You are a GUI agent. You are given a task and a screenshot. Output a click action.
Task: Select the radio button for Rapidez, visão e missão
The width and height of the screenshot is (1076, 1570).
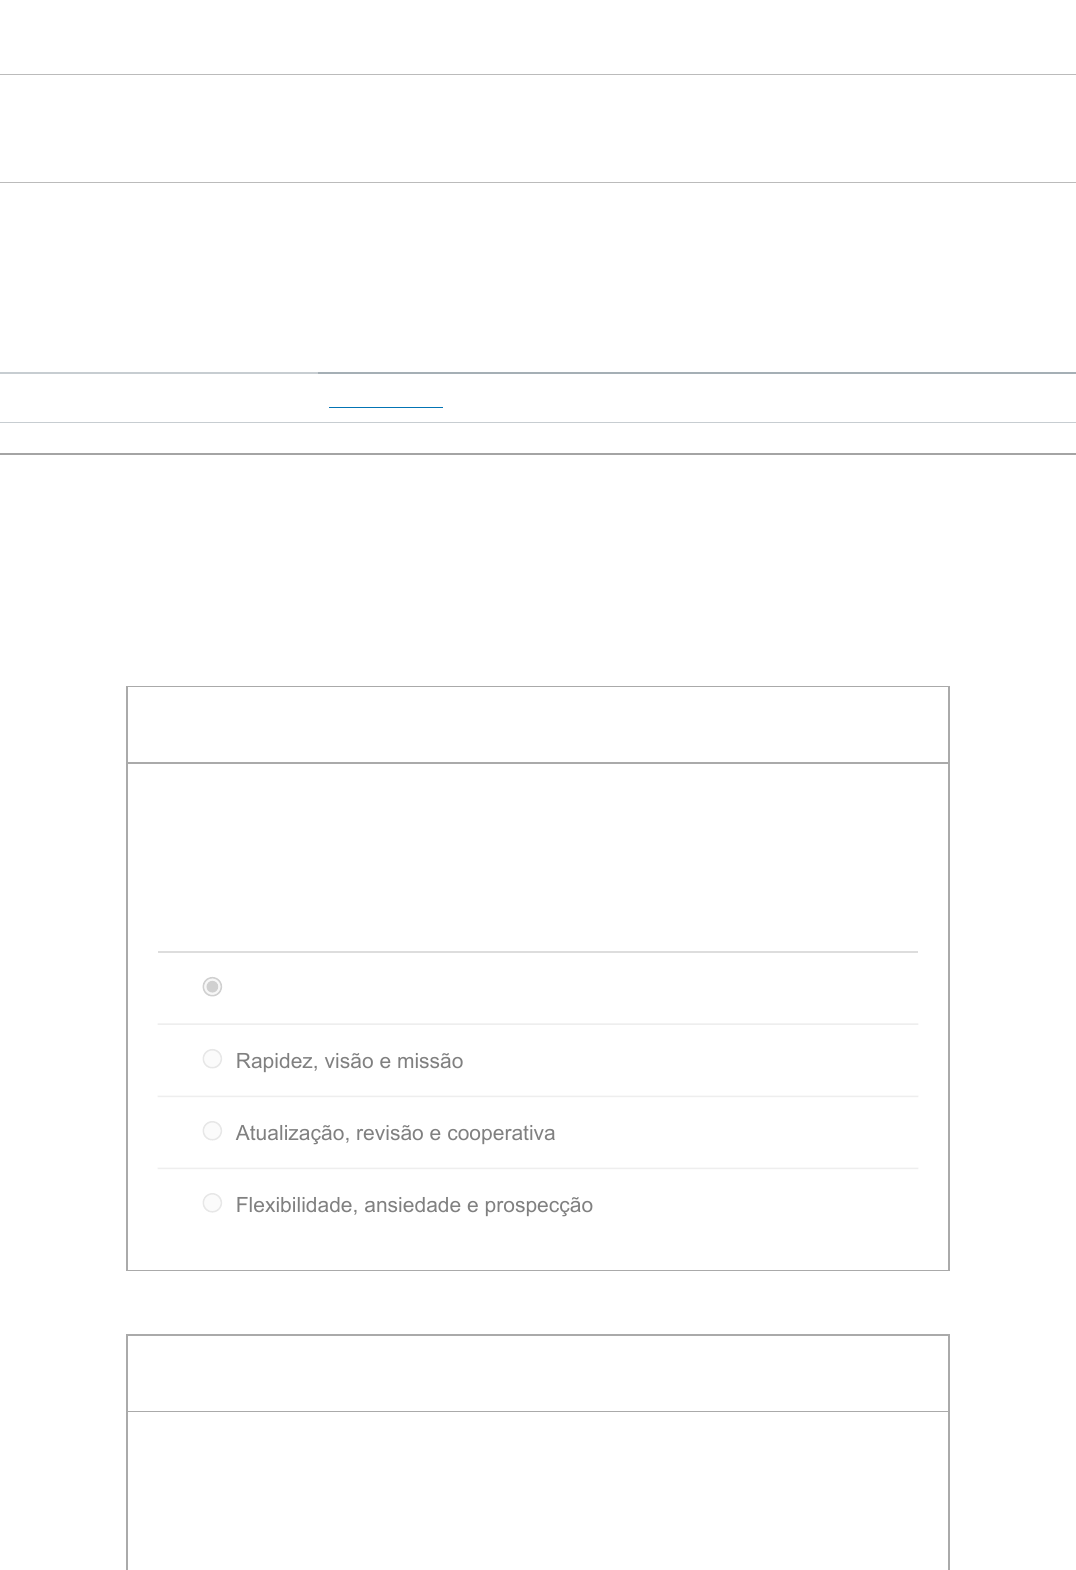(x=212, y=1059)
